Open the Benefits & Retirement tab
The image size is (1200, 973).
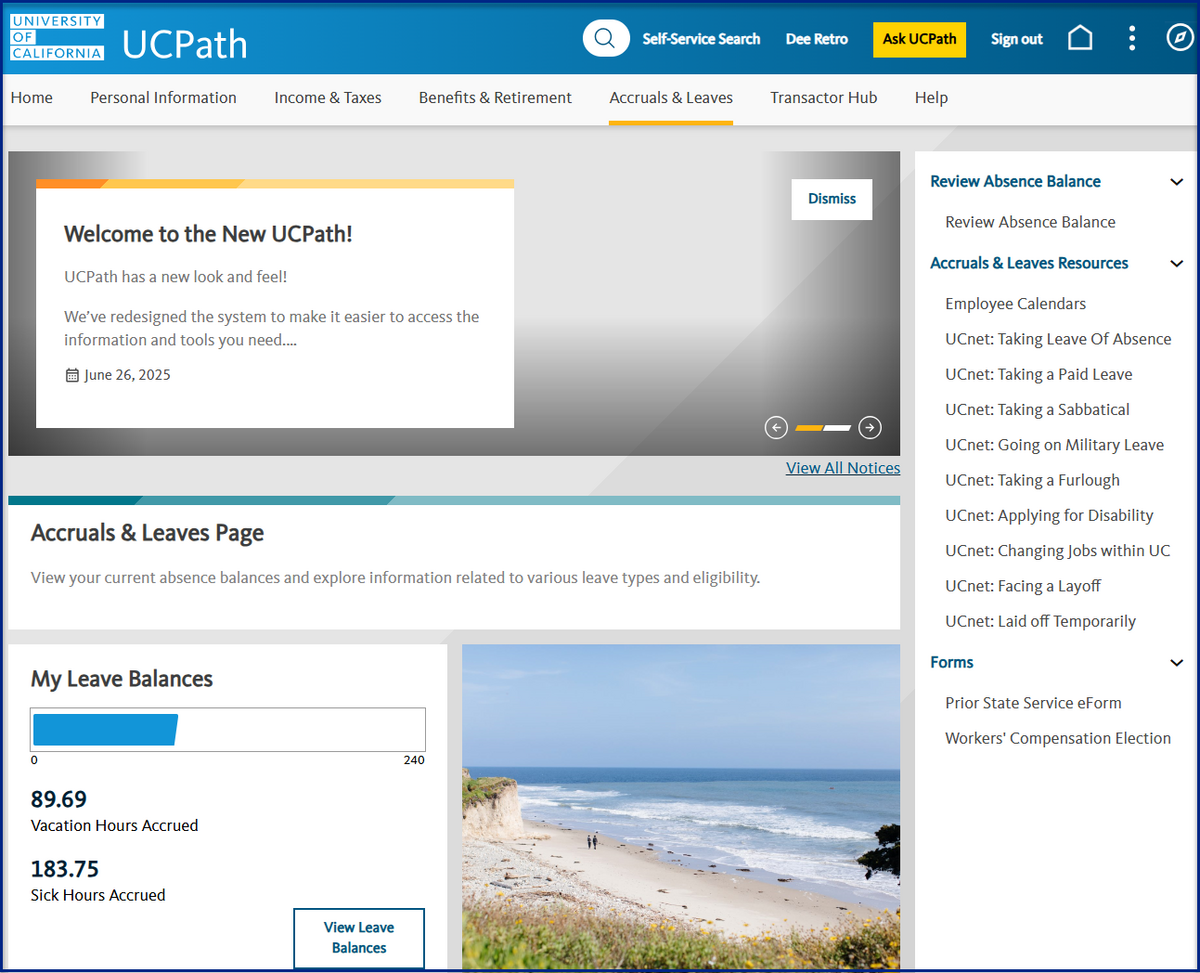pyautogui.click(x=495, y=98)
